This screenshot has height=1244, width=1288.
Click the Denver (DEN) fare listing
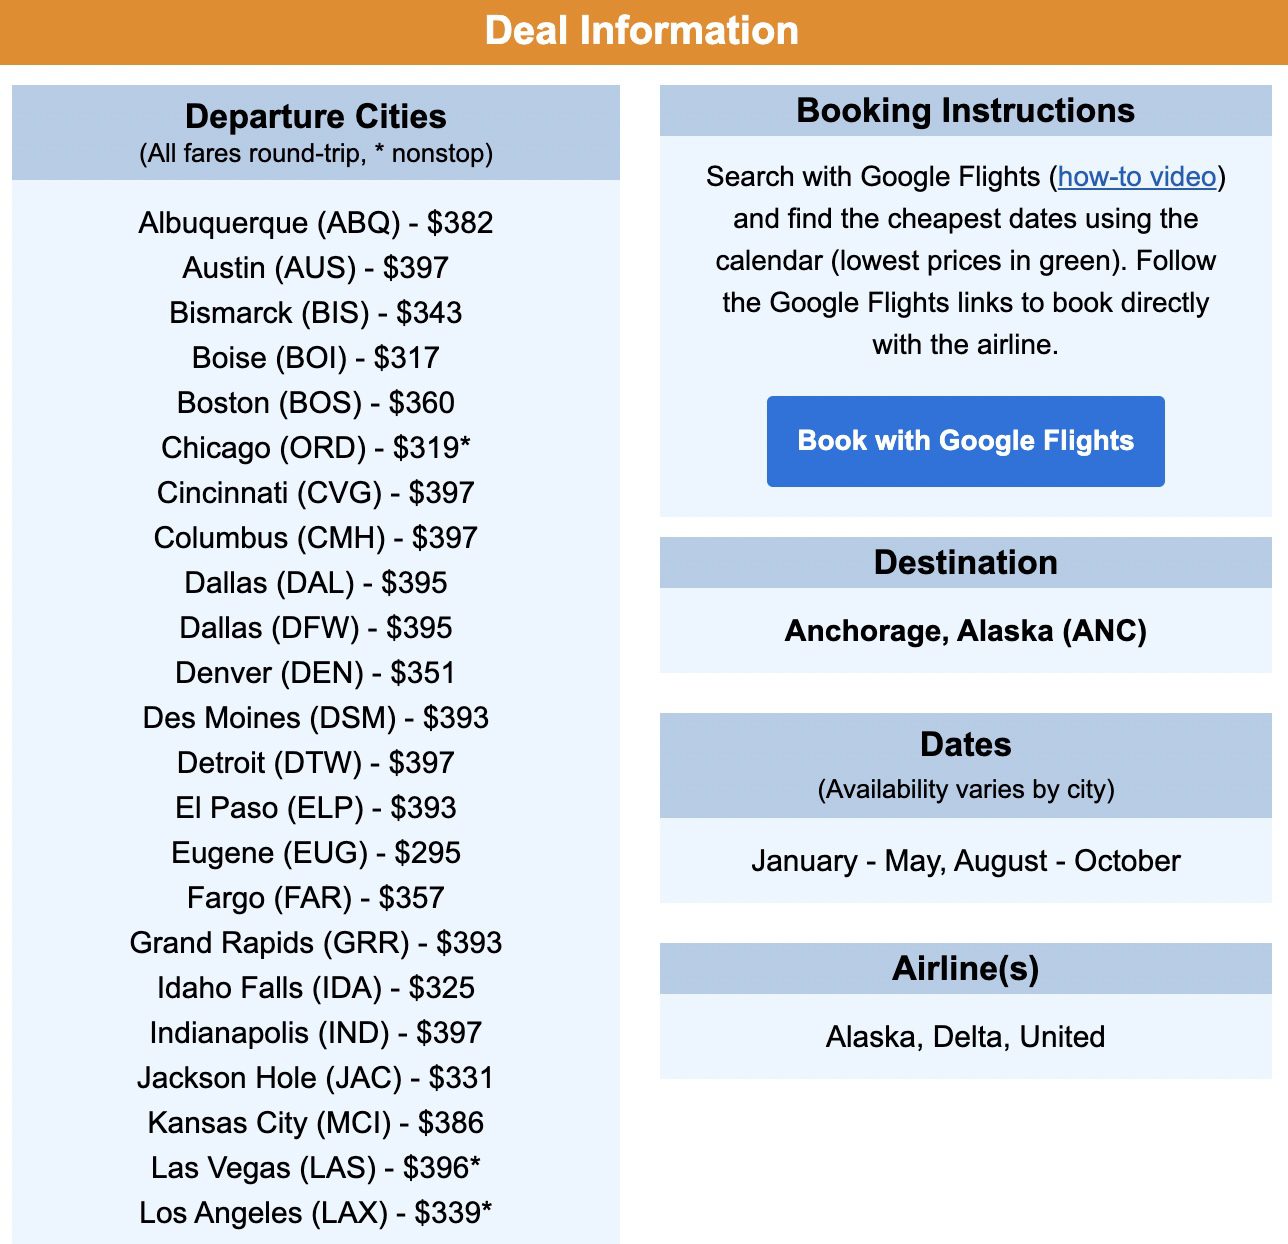[x=316, y=673]
